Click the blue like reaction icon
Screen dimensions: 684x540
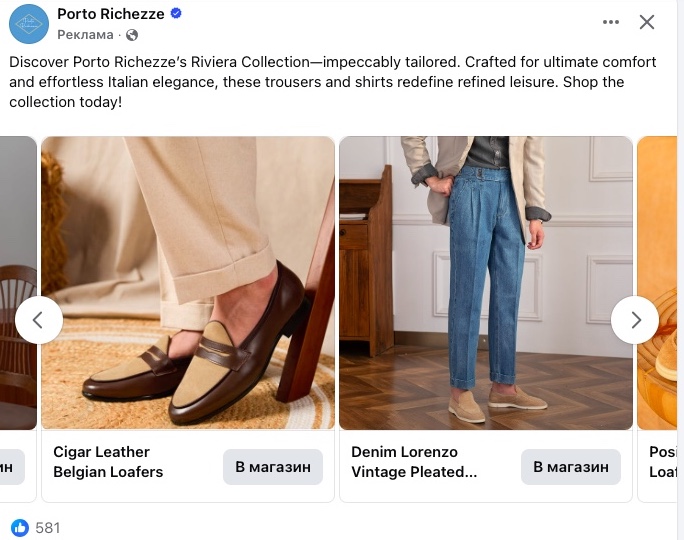tap(20, 527)
